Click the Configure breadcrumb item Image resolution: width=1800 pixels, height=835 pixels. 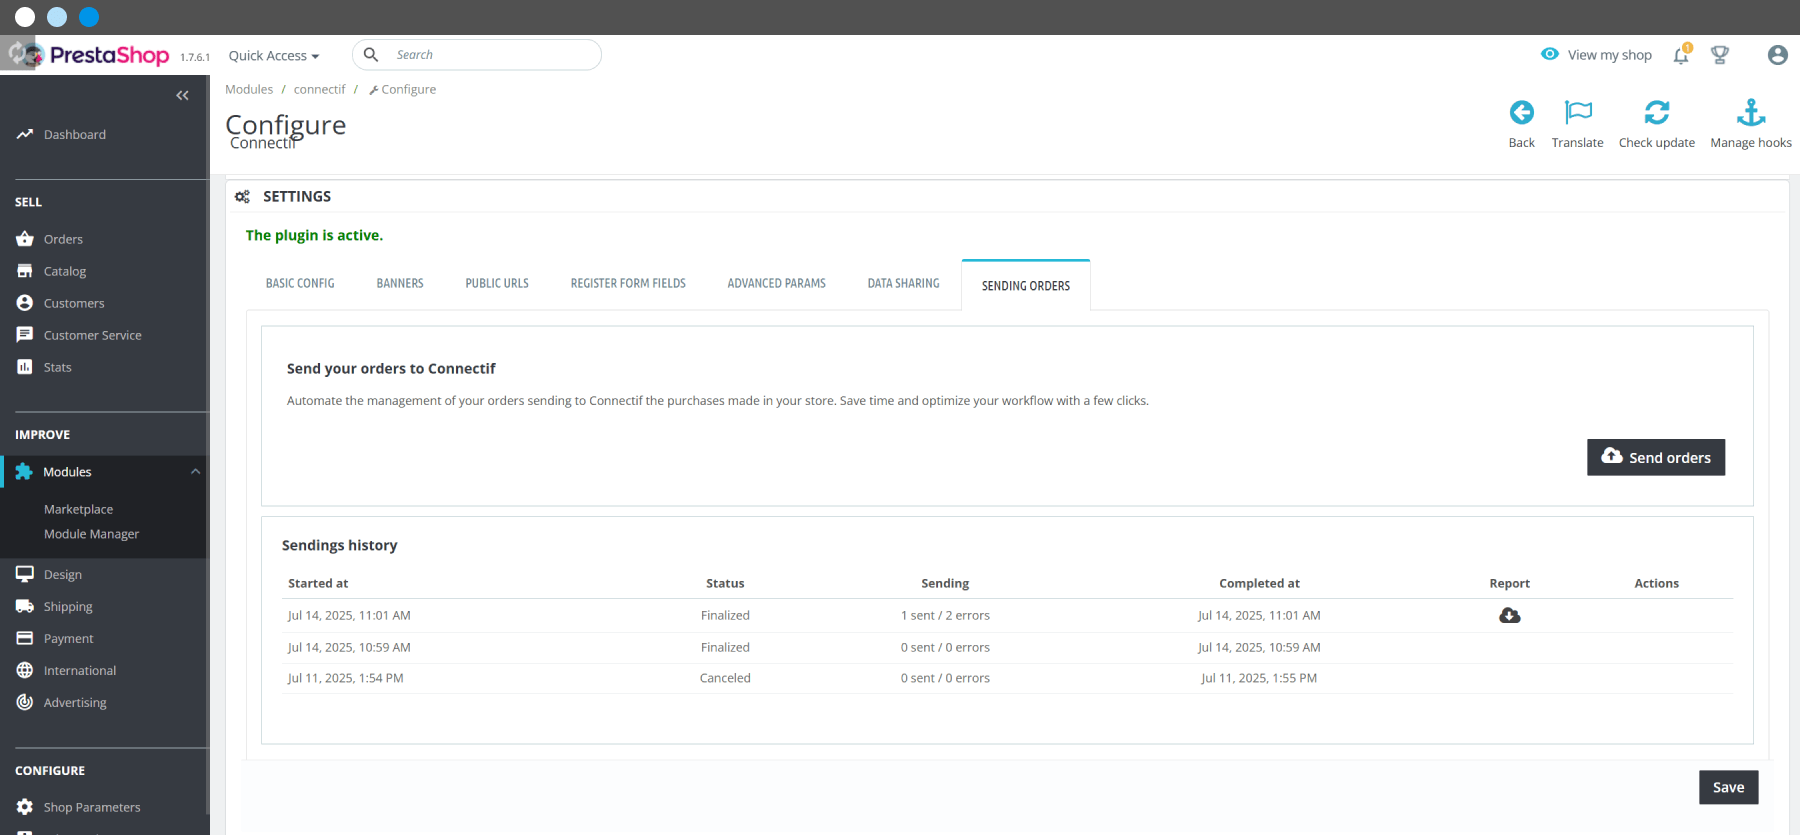coord(403,89)
